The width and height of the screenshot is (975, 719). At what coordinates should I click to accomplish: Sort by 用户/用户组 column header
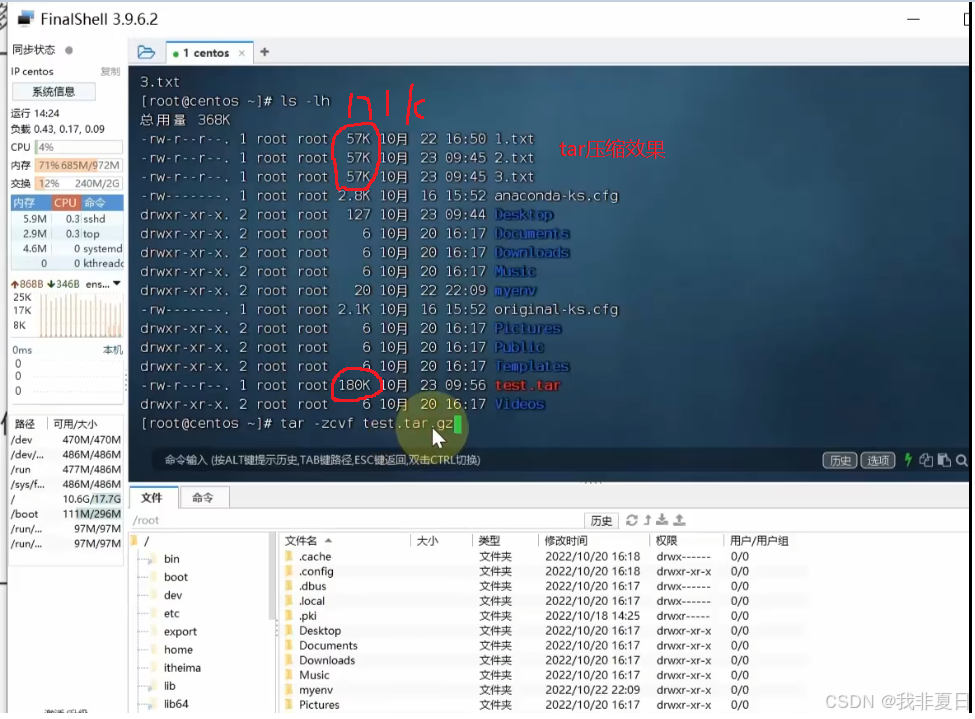click(759, 540)
